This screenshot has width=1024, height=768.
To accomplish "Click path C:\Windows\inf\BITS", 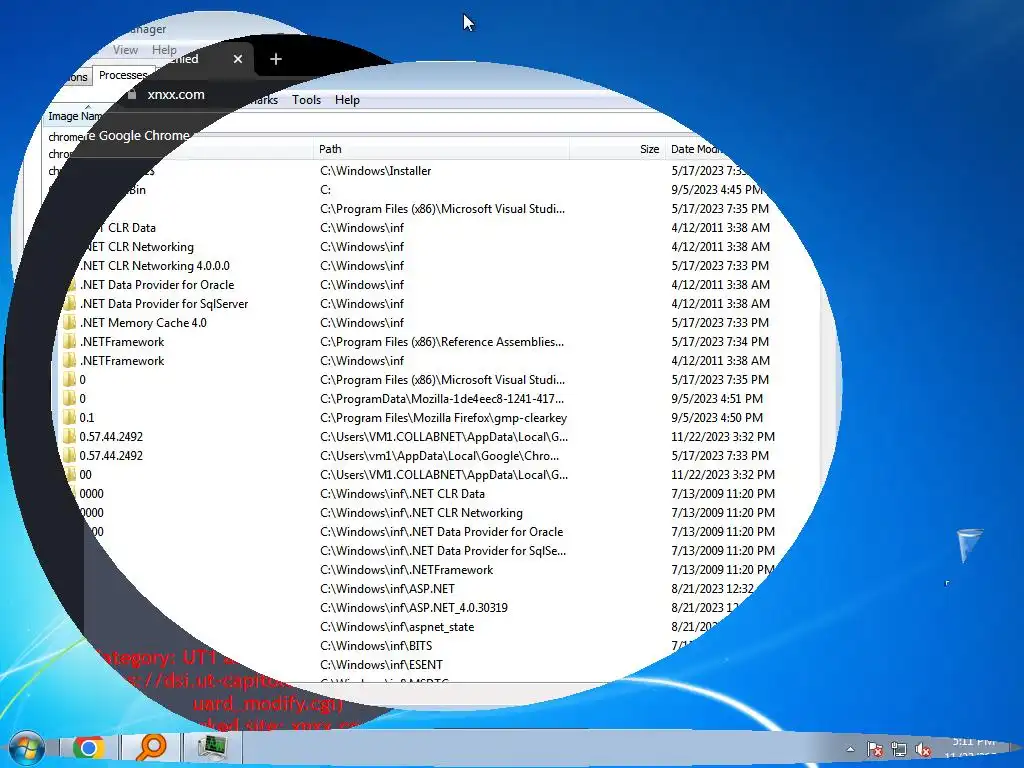I will point(376,646).
